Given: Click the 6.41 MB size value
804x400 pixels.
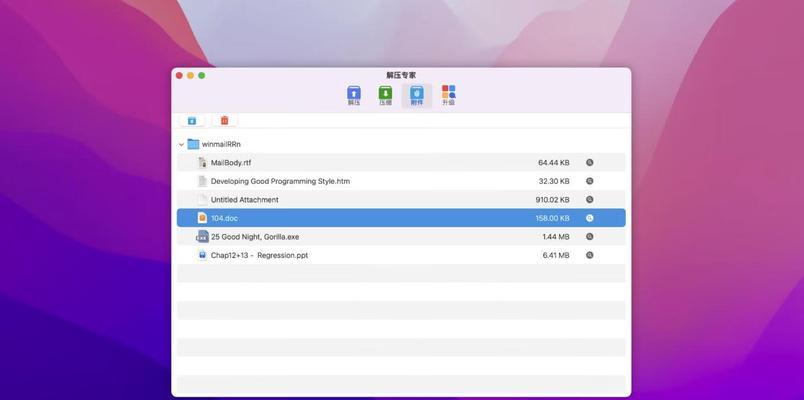Looking at the screenshot, I should (x=556, y=255).
